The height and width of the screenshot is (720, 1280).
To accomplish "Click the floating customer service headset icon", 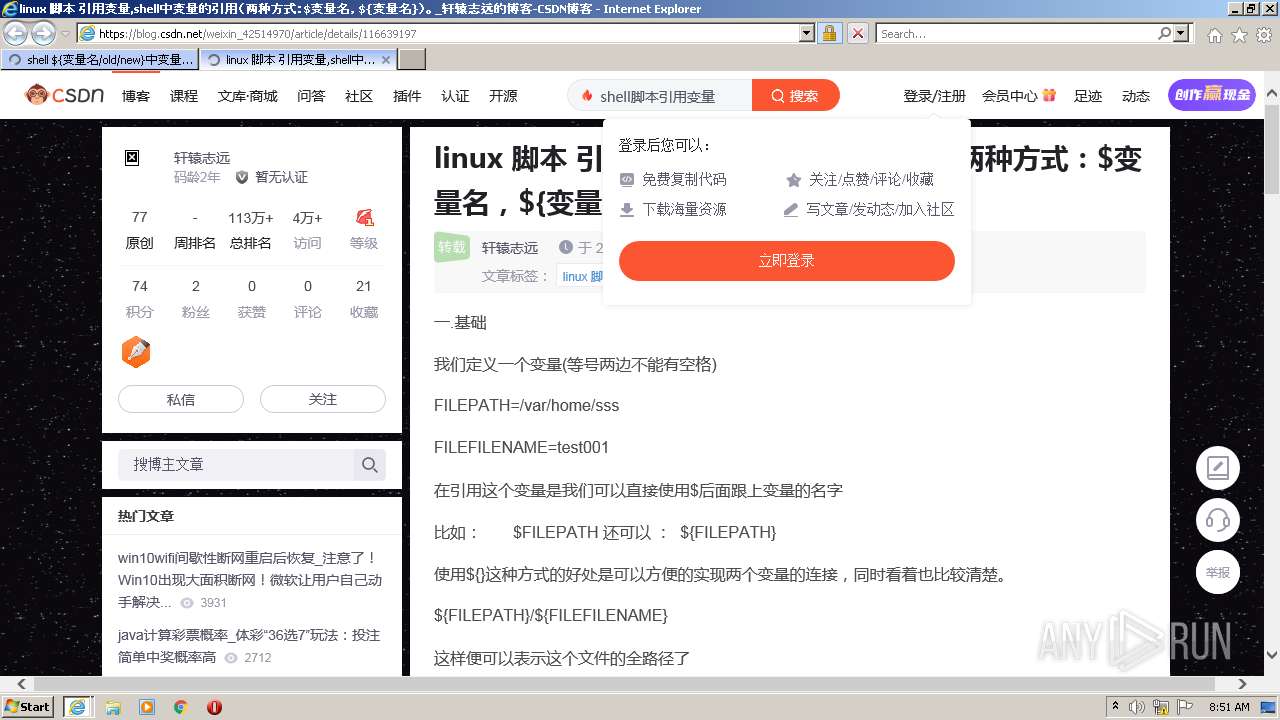I will pyautogui.click(x=1218, y=520).
